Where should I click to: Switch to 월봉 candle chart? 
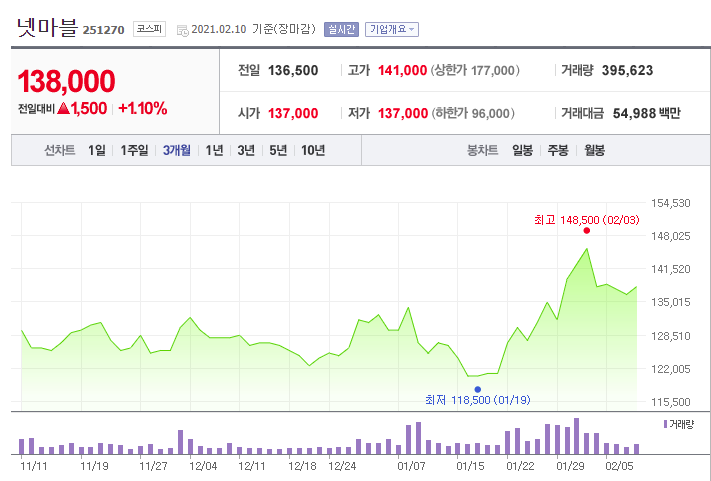594,150
